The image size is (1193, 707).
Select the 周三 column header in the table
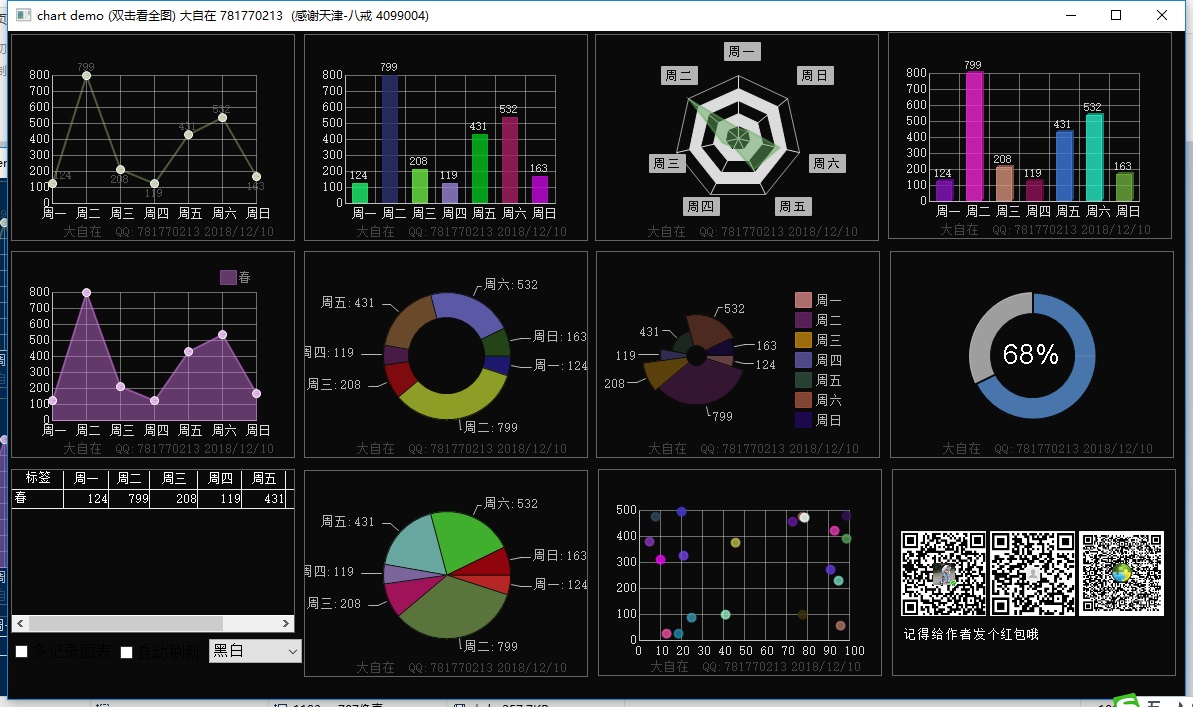coord(173,478)
